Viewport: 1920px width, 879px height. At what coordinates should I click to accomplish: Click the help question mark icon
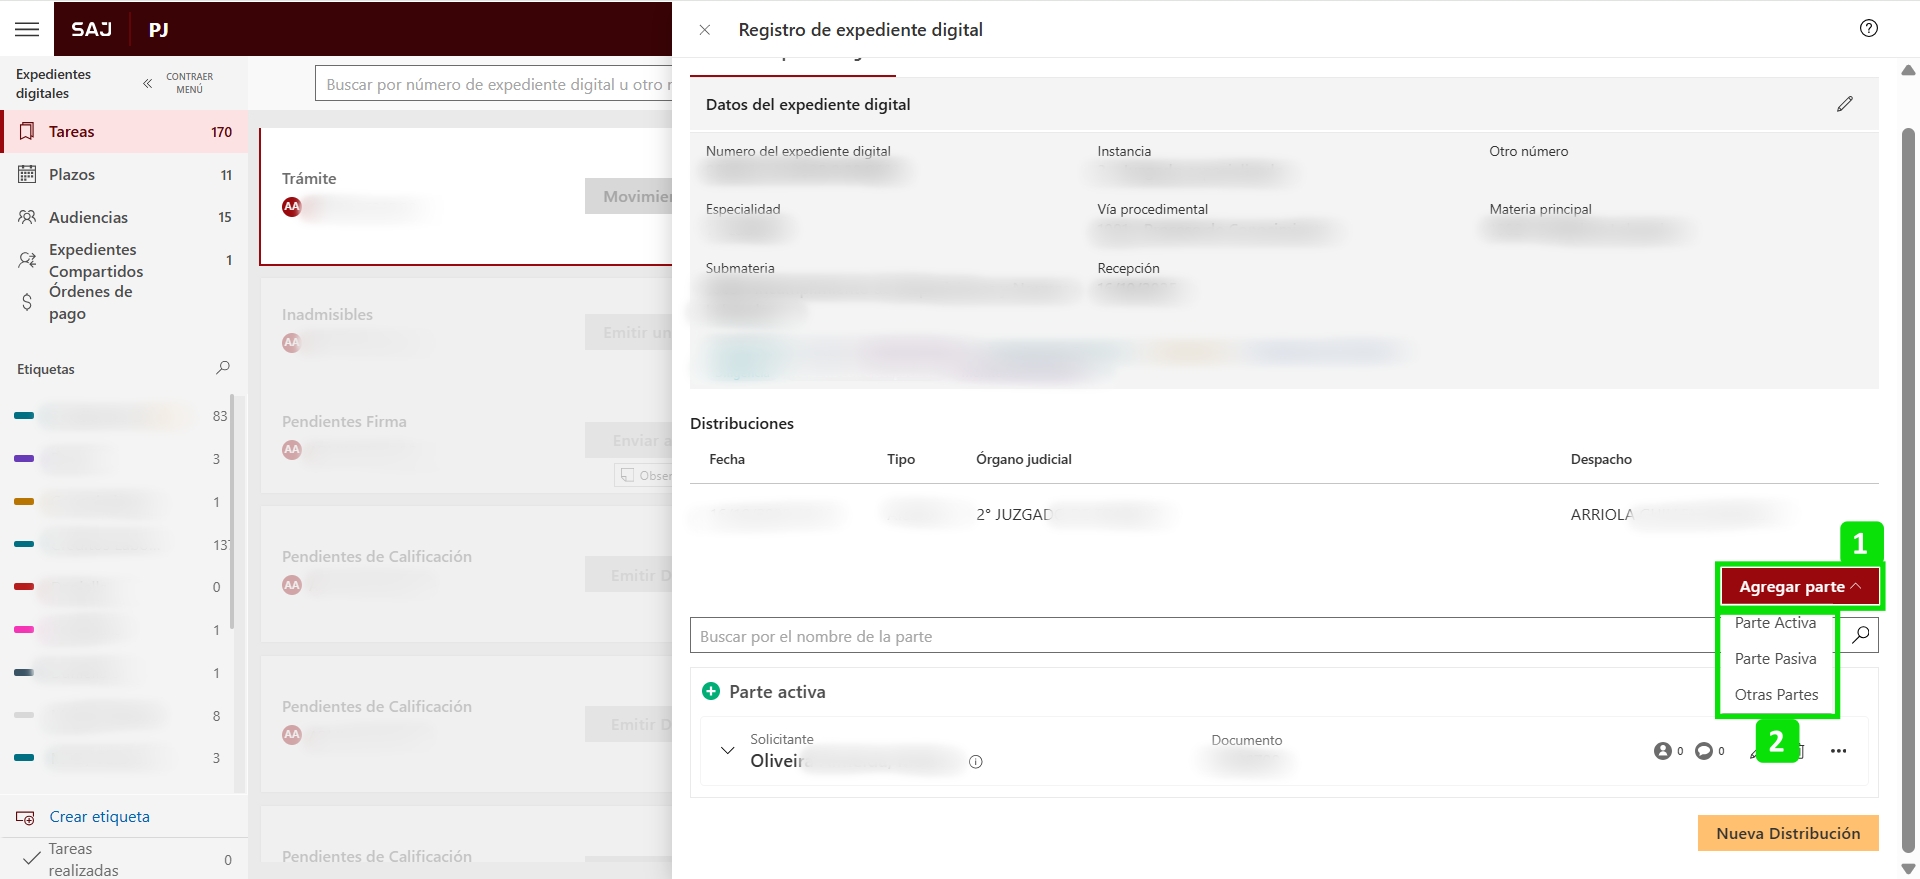click(x=1868, y=28)
